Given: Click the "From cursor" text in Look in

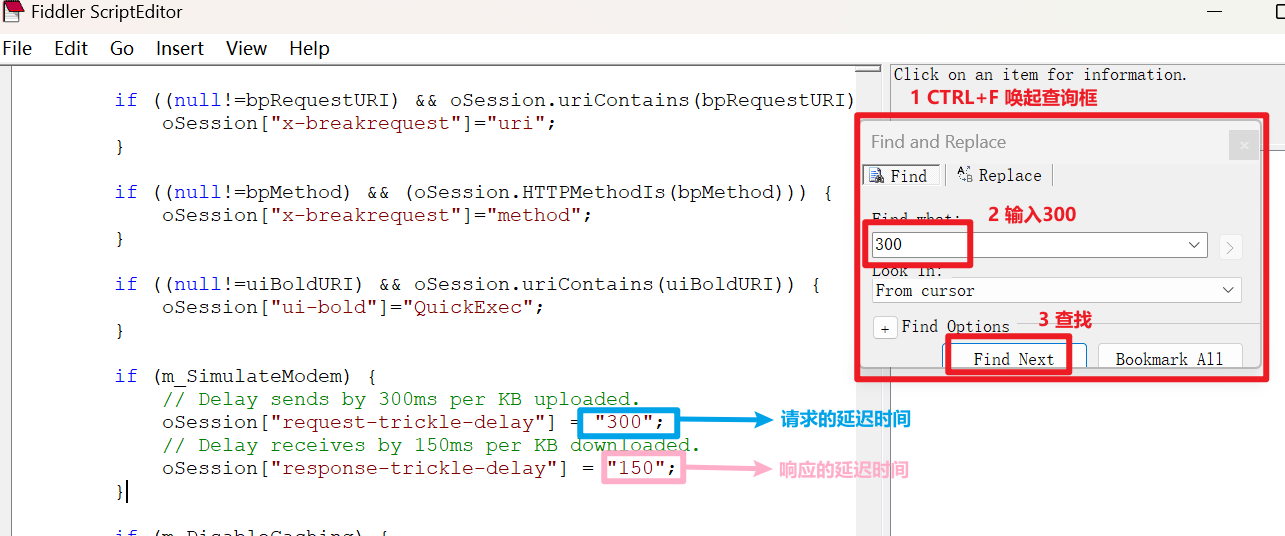Looking at the screenshot, I should point(924,290).
